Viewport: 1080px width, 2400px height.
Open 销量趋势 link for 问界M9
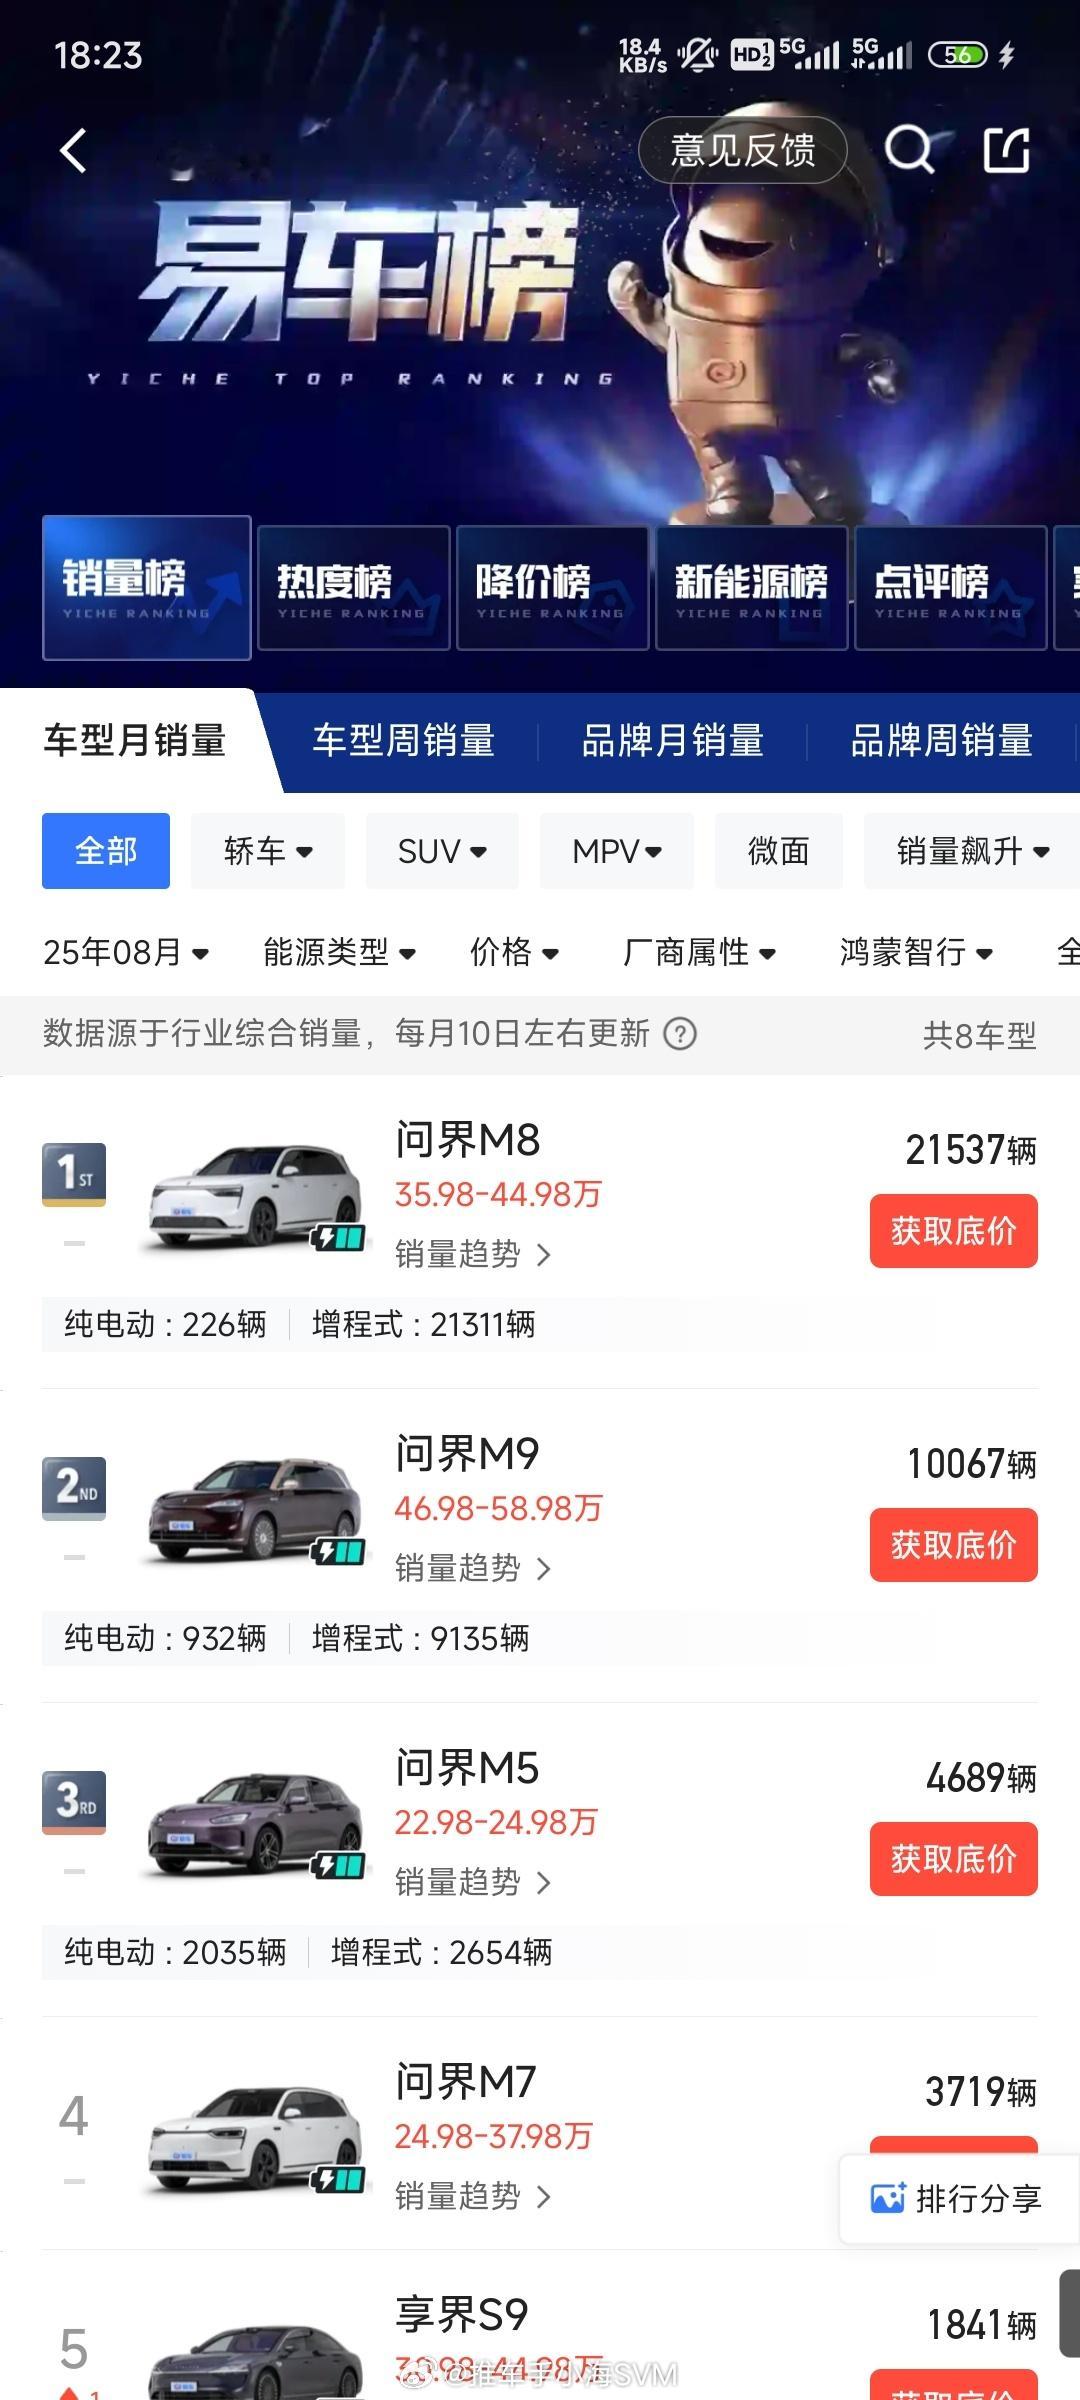coord(473,1568)
